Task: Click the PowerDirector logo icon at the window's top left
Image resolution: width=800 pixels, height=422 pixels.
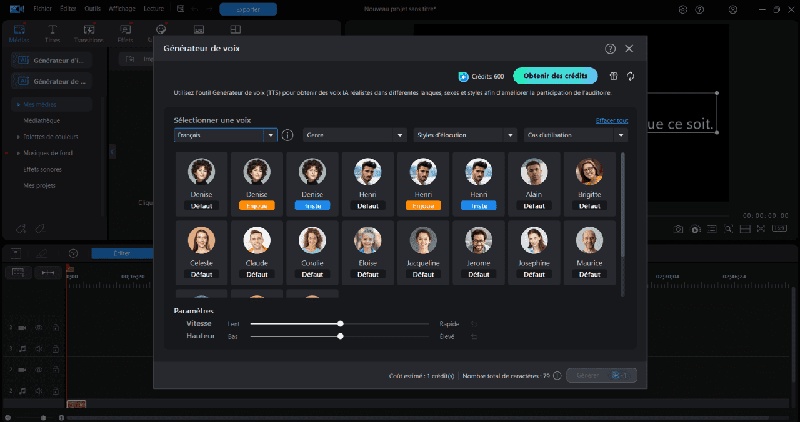Action: point(16,9)
